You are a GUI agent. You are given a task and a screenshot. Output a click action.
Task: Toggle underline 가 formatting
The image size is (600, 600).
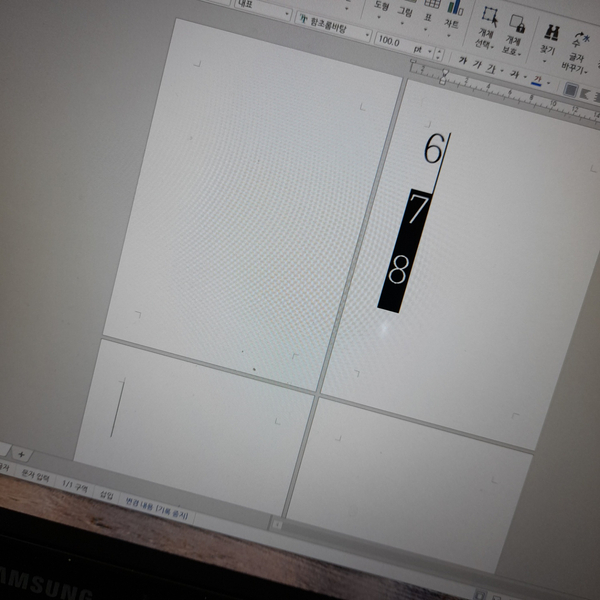(x=491, y=68)
